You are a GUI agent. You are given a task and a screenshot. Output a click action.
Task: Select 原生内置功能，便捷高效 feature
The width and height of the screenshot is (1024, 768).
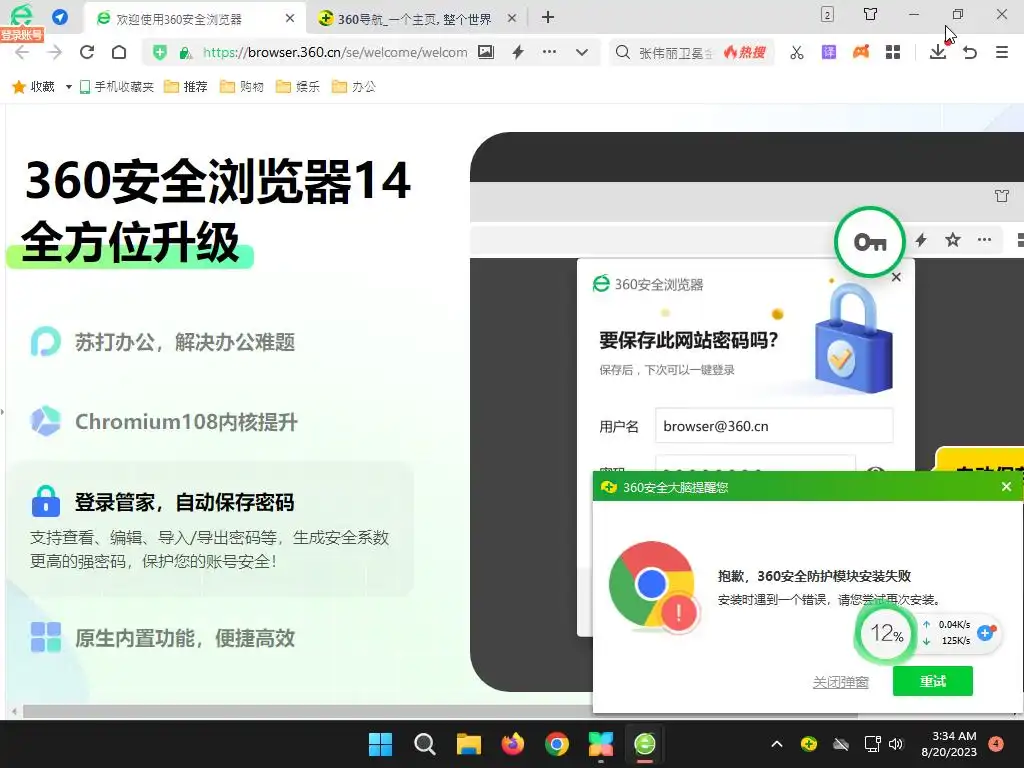[x=163, y=638]
